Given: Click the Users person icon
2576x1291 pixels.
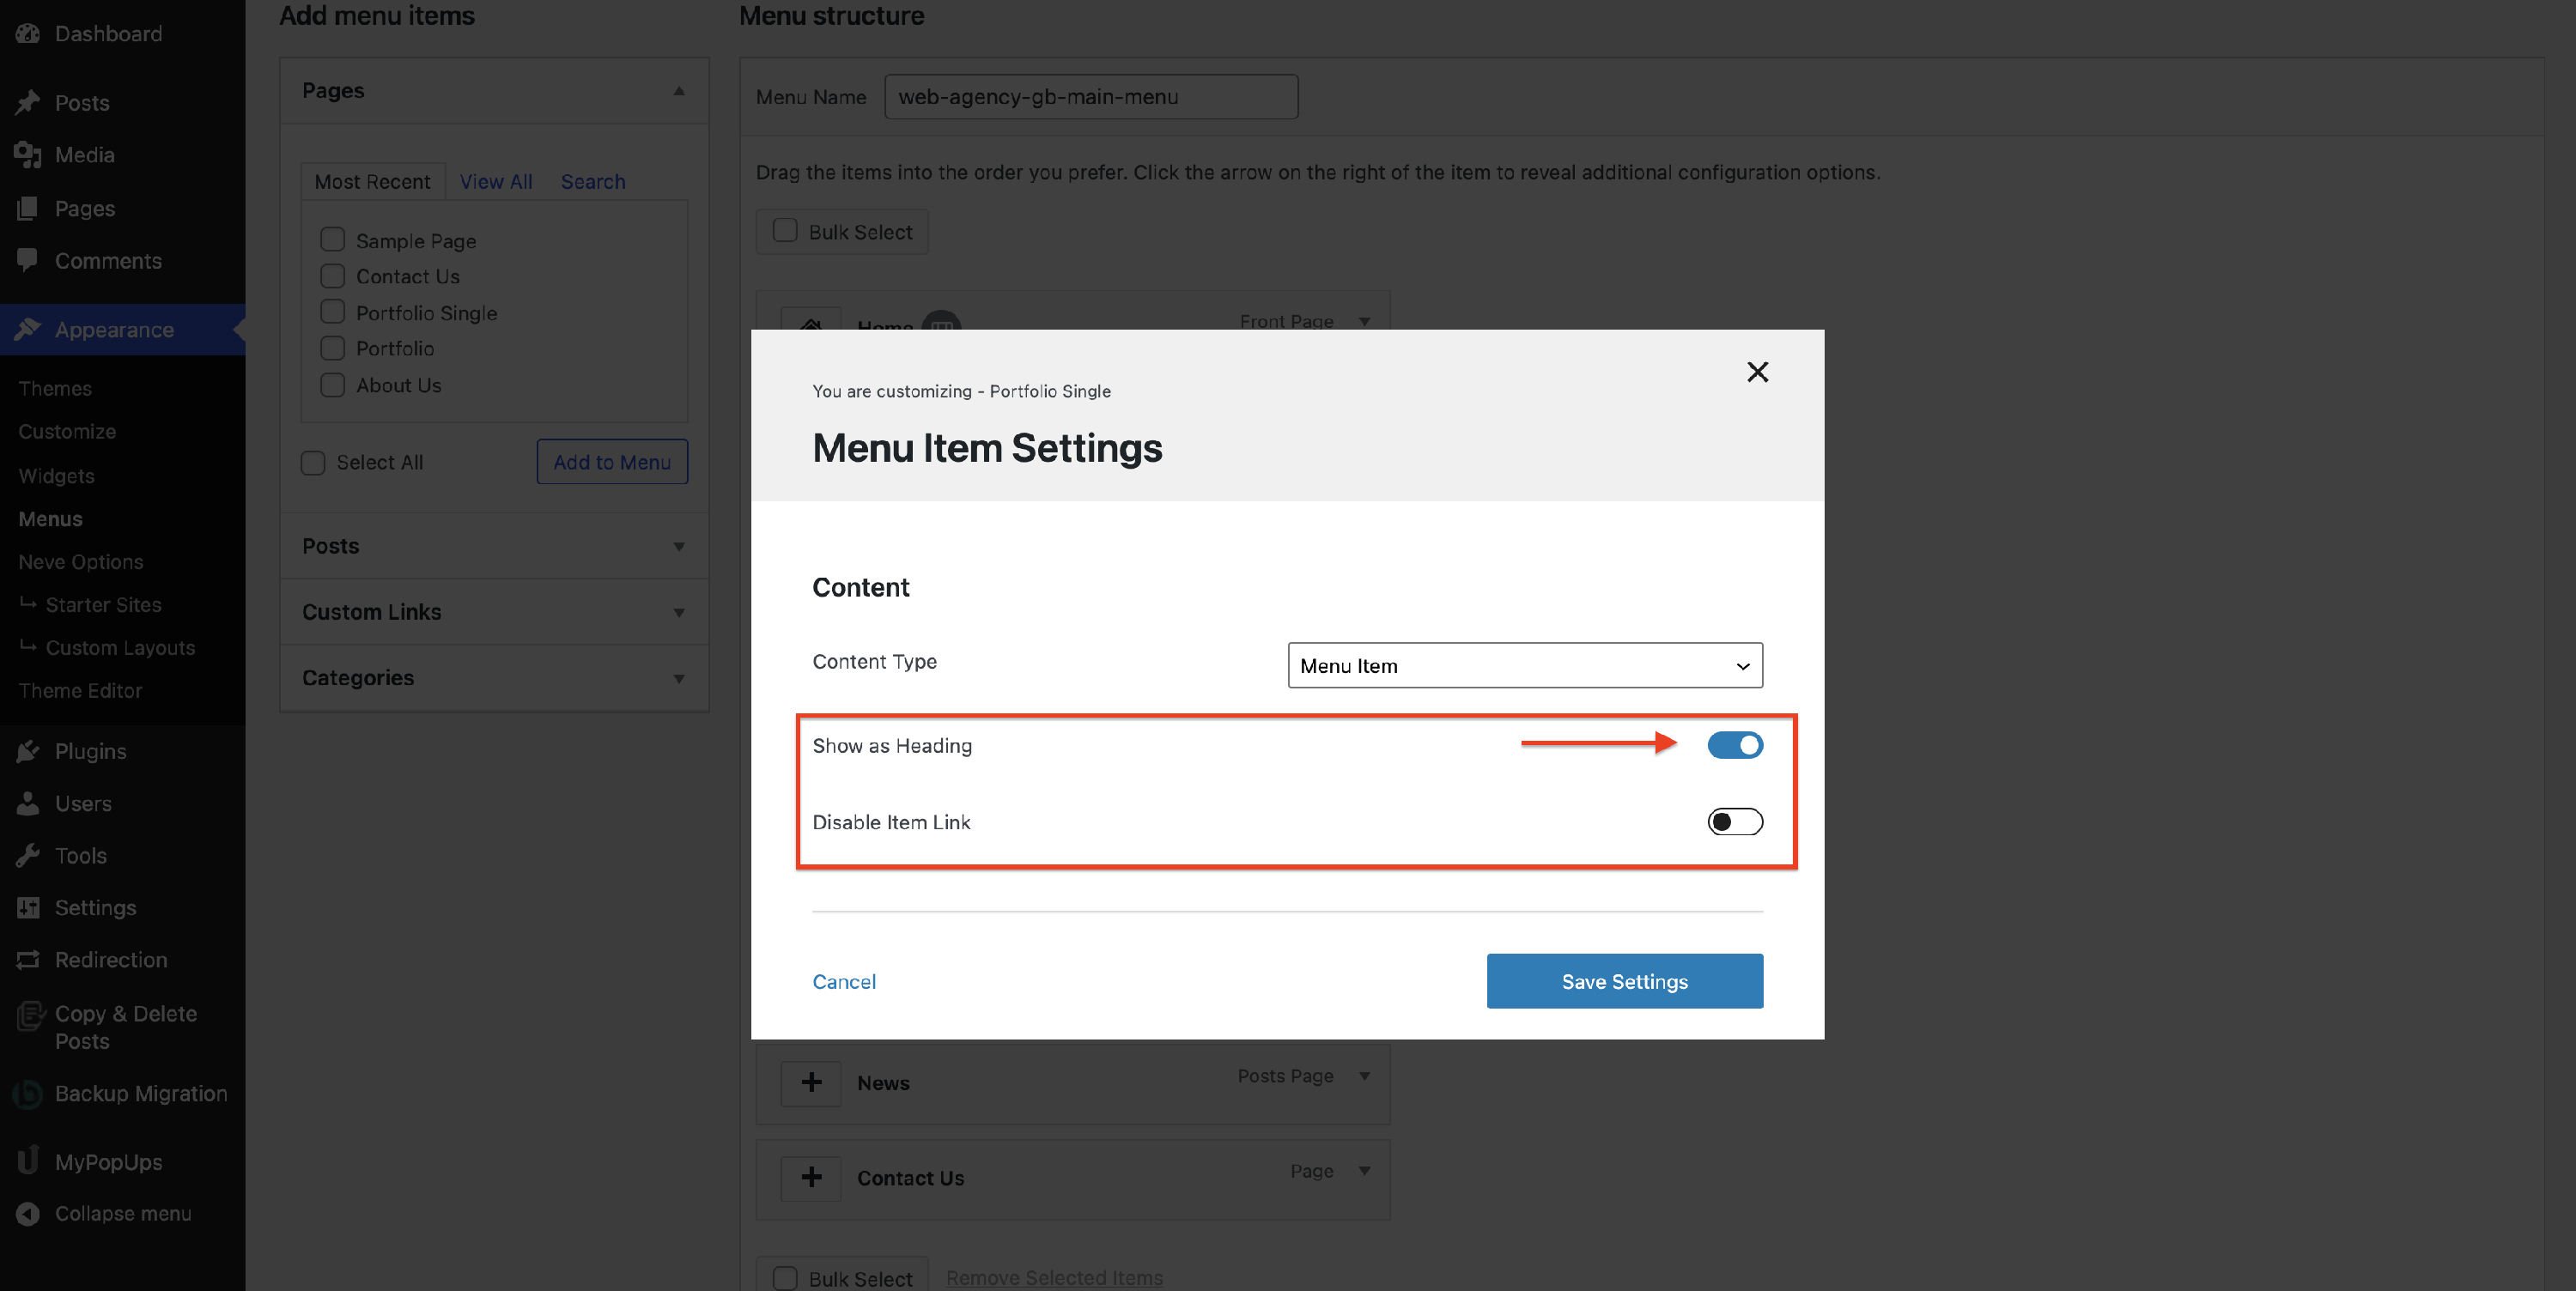Looking at the screenshot, I should [x=28, y=804].
